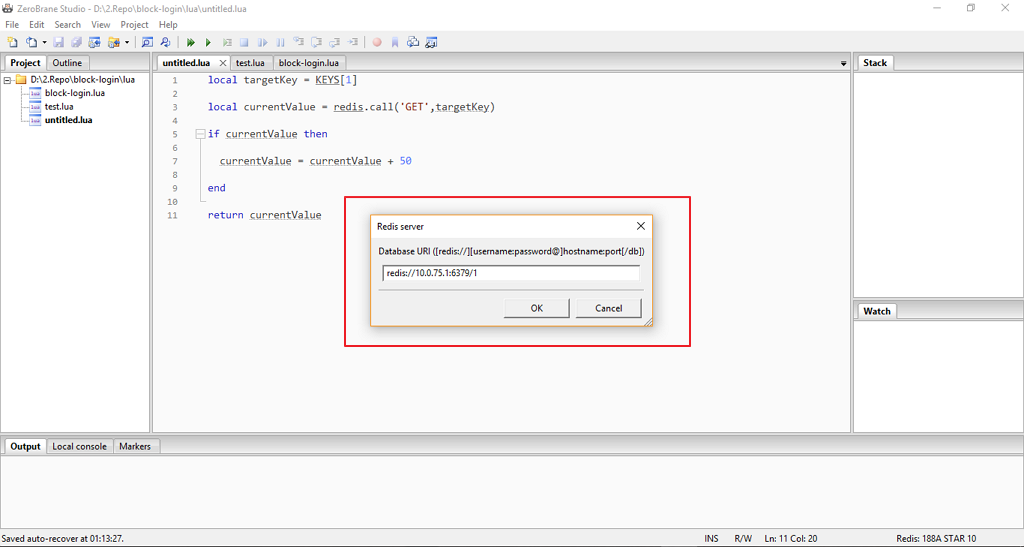The height and width of the screenshot is (547, 1024).
Task: Open the editor tabs list dropdown
Action: 843,64
